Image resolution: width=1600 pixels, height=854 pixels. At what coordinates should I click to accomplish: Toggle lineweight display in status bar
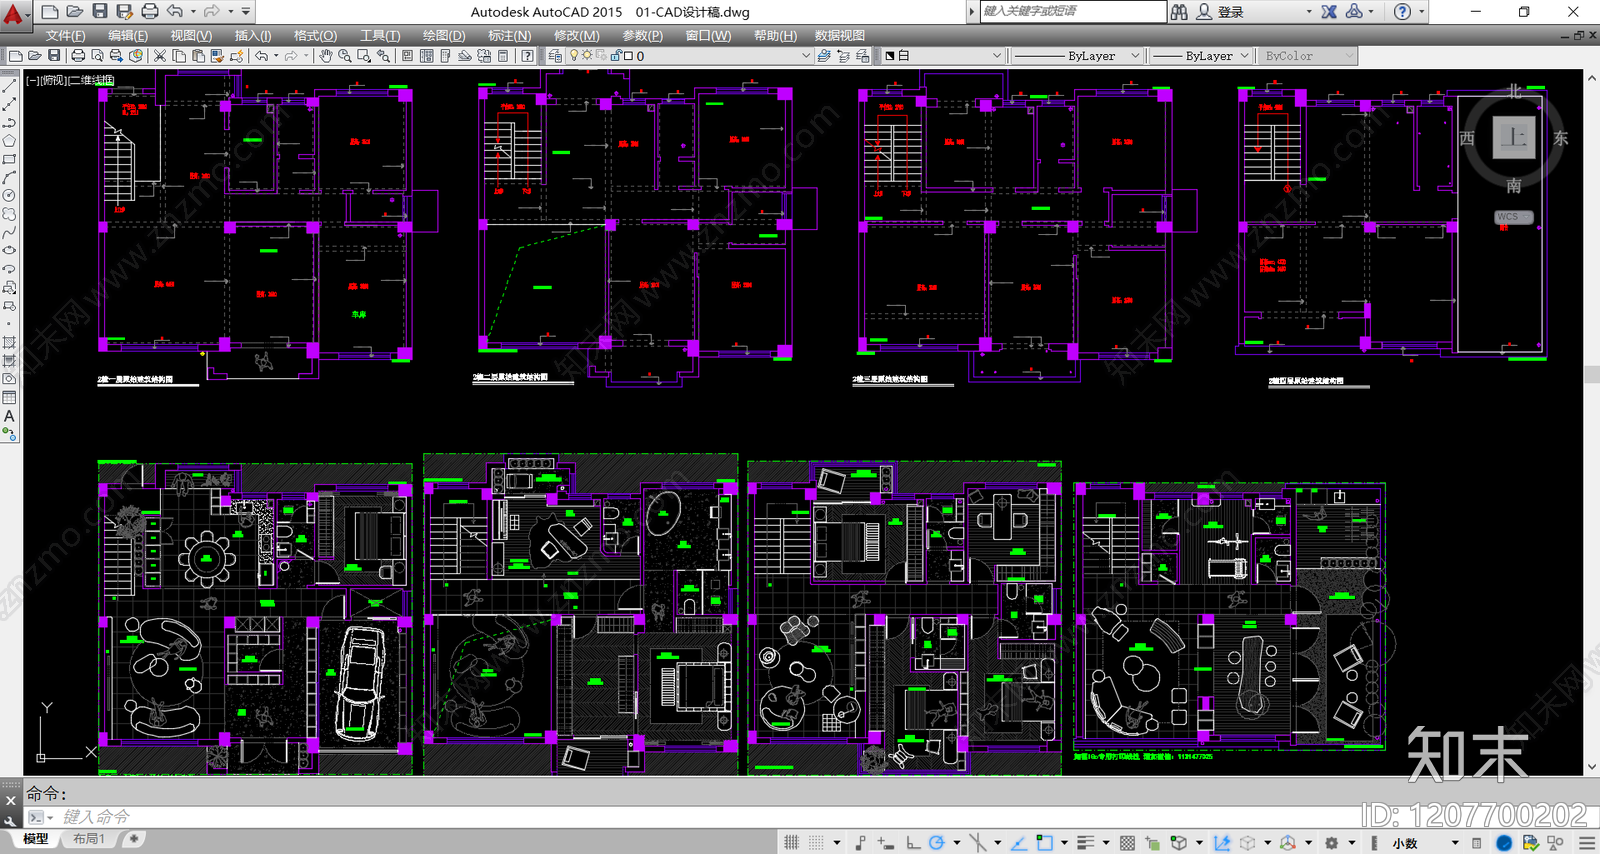tap(1085, 843)
